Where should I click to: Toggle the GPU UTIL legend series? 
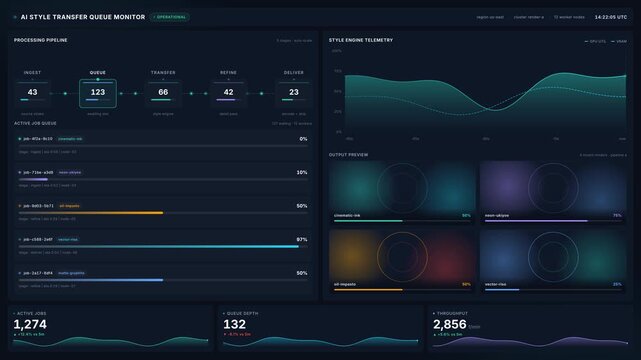click(x=596, y=41)
